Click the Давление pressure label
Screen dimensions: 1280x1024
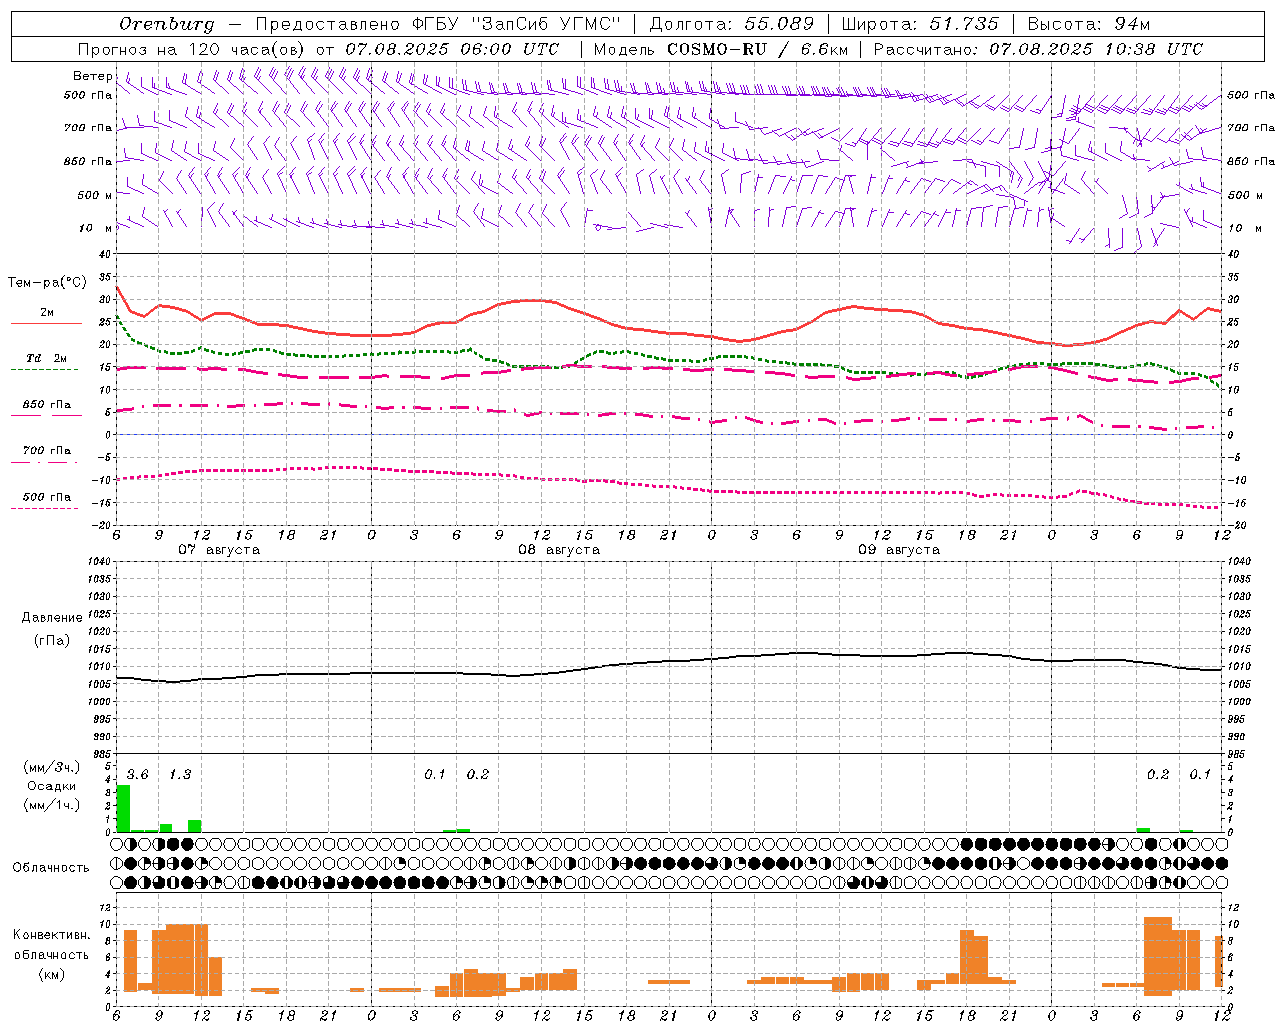52,618
